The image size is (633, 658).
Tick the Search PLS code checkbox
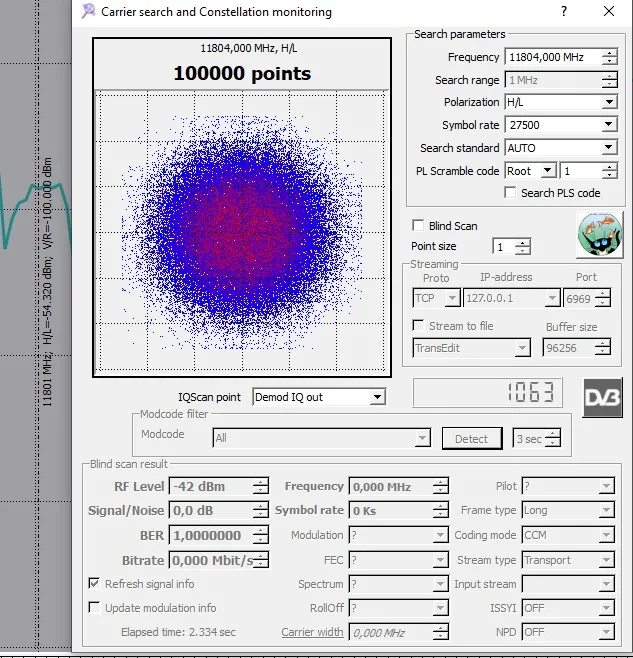(x=510, y=193)
